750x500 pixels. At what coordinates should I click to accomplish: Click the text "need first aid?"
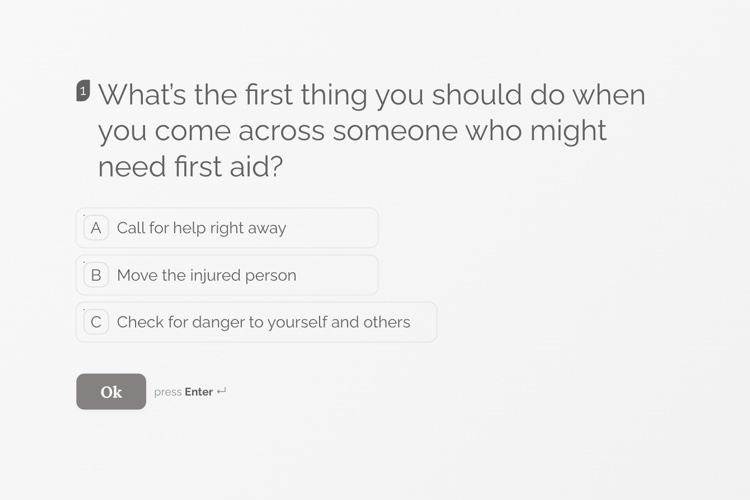click(190, 167)
